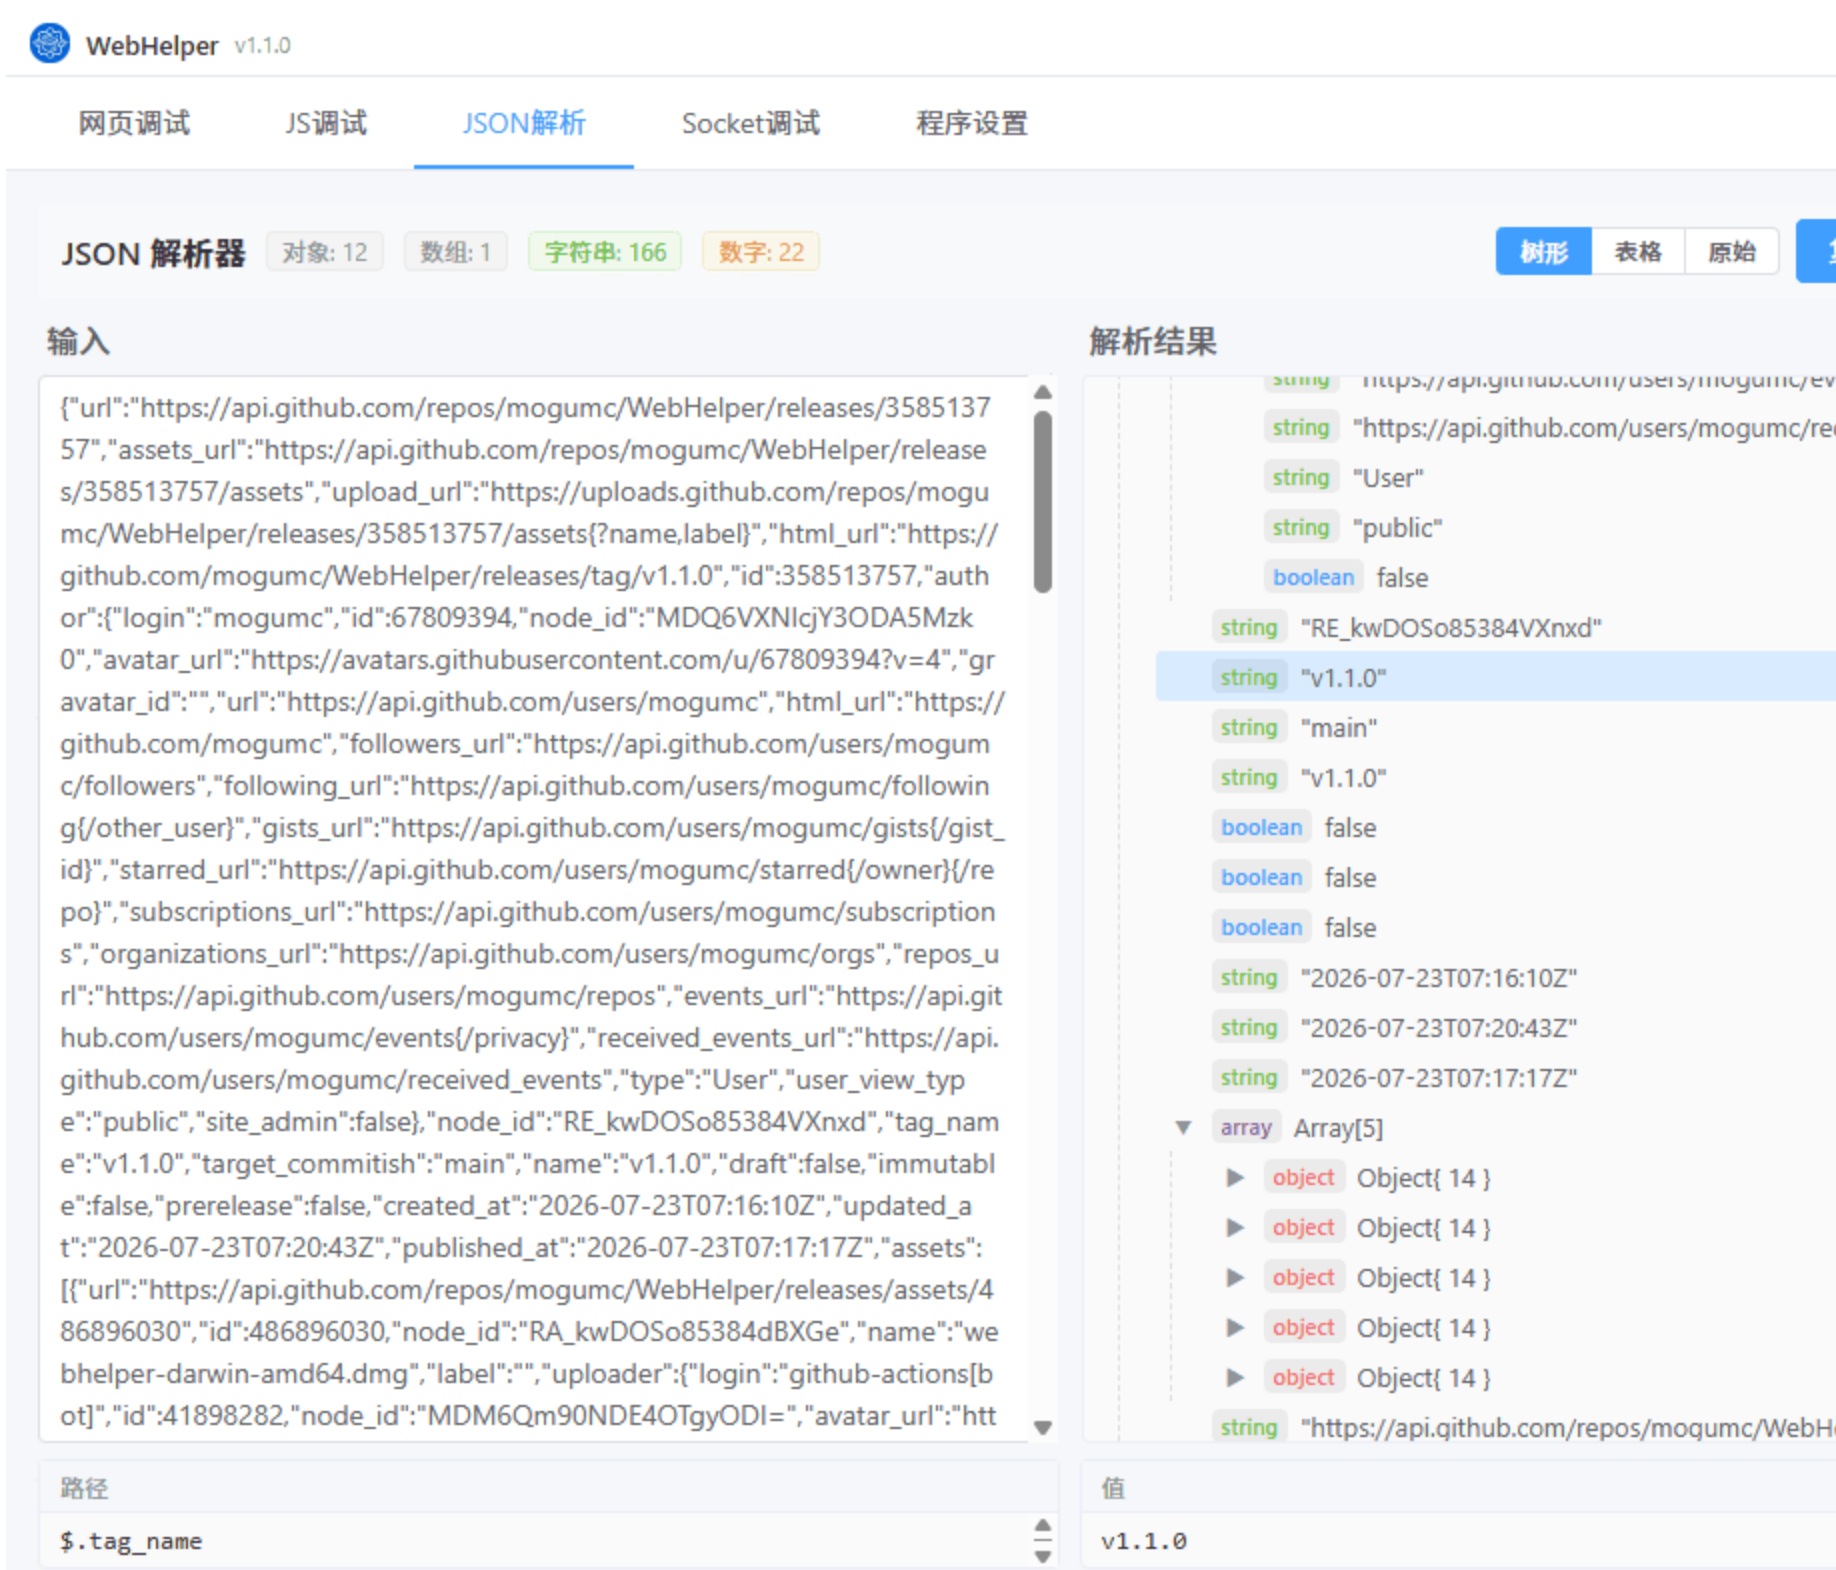Click inside the JSON input text area
The width and height of the screenshot is (1836, 1570).
(533, 908)
